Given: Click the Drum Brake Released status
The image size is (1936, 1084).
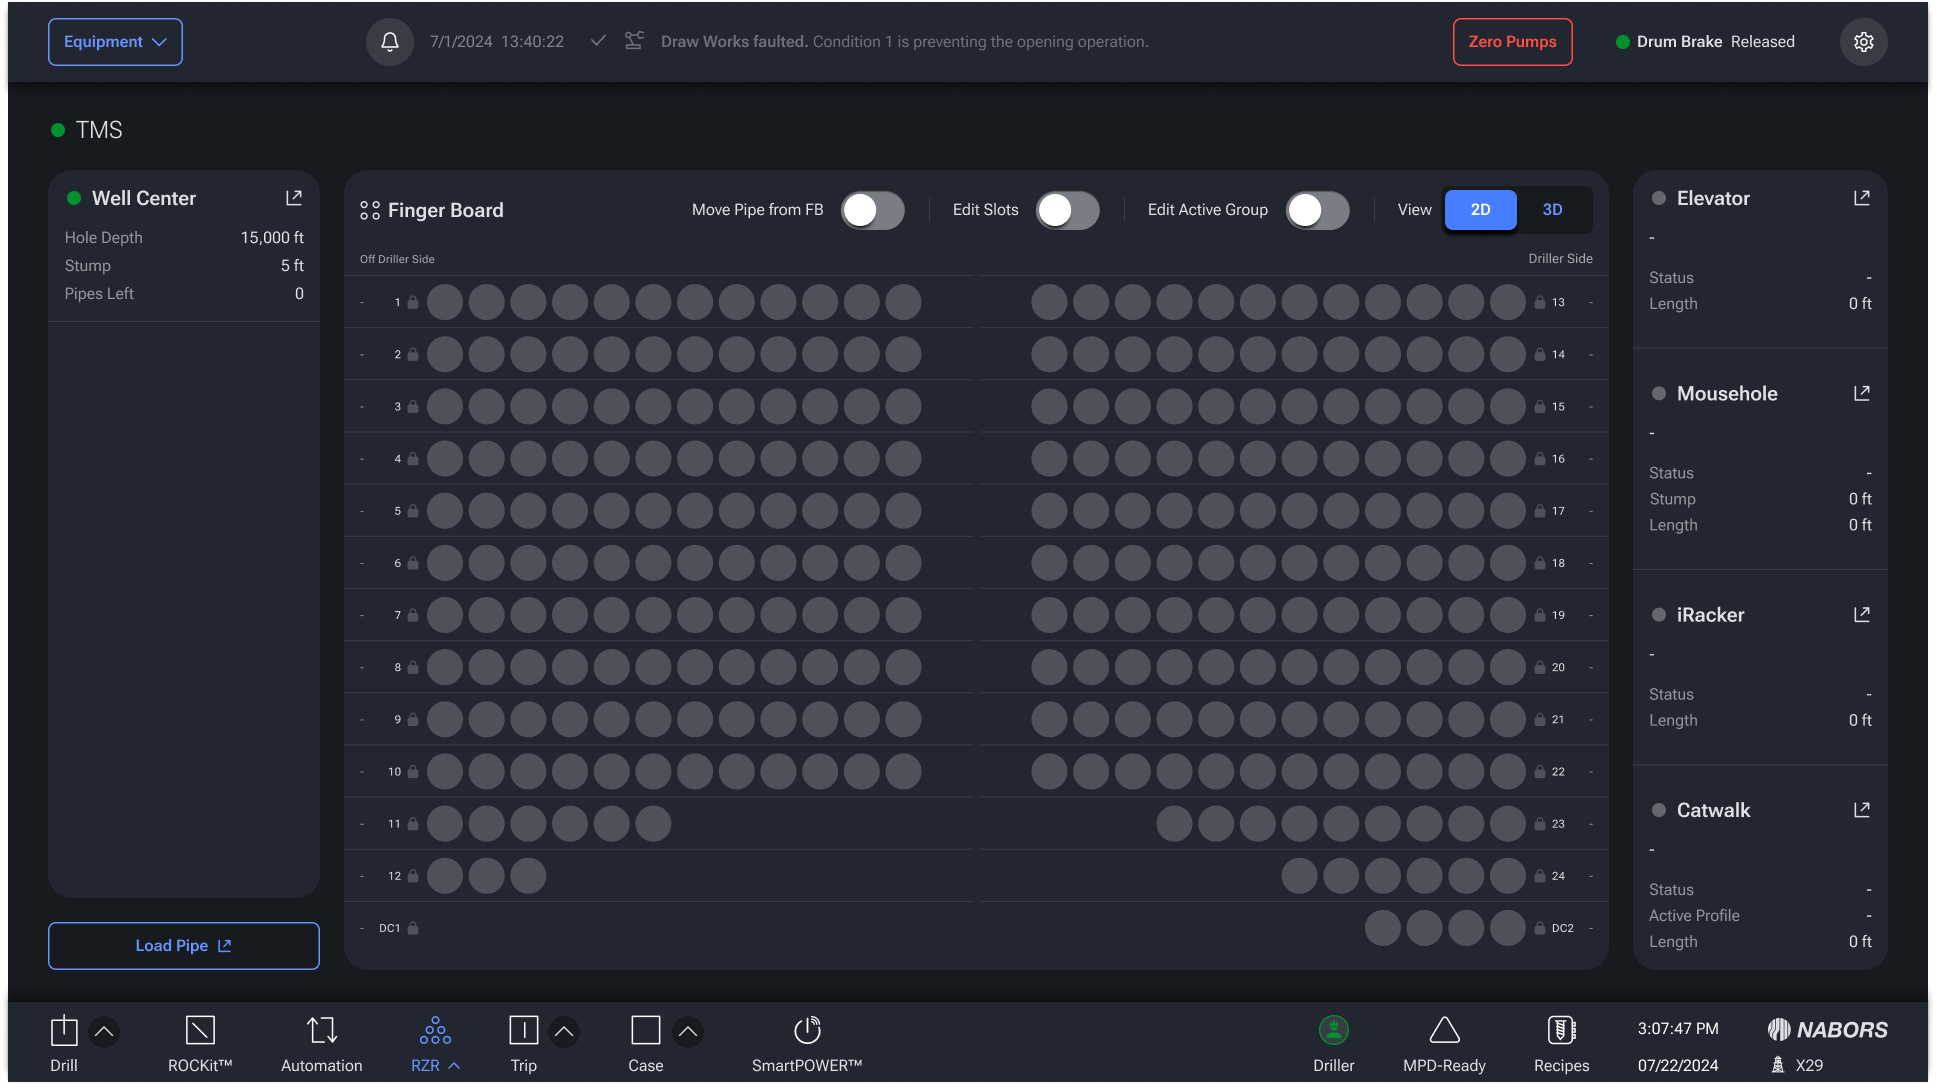Looking at the screenshot, I should pyautogui.click(x=1705, y=42).
